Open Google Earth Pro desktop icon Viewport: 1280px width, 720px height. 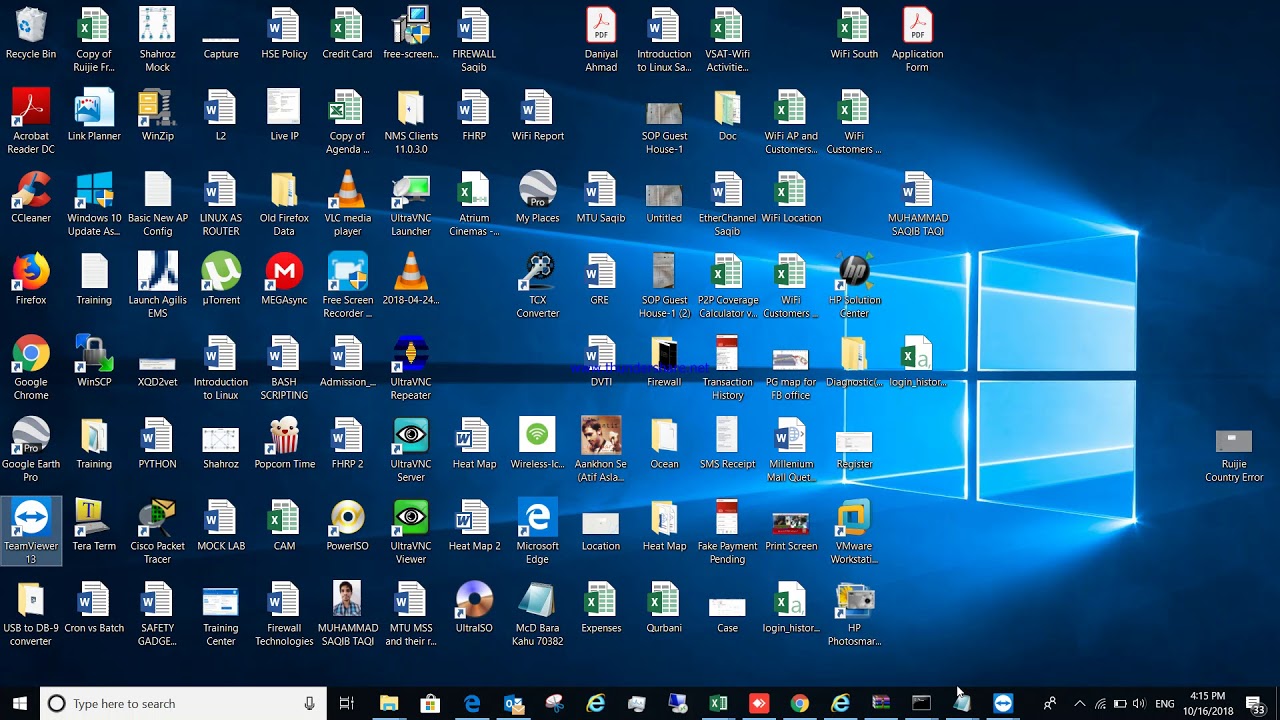click(31, 449)
